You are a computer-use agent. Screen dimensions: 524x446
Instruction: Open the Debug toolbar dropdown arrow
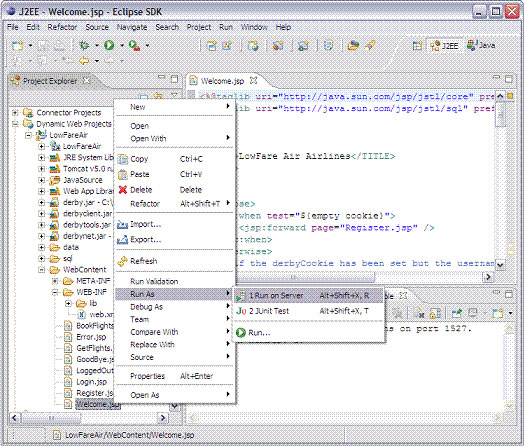(x=97, y=45)
